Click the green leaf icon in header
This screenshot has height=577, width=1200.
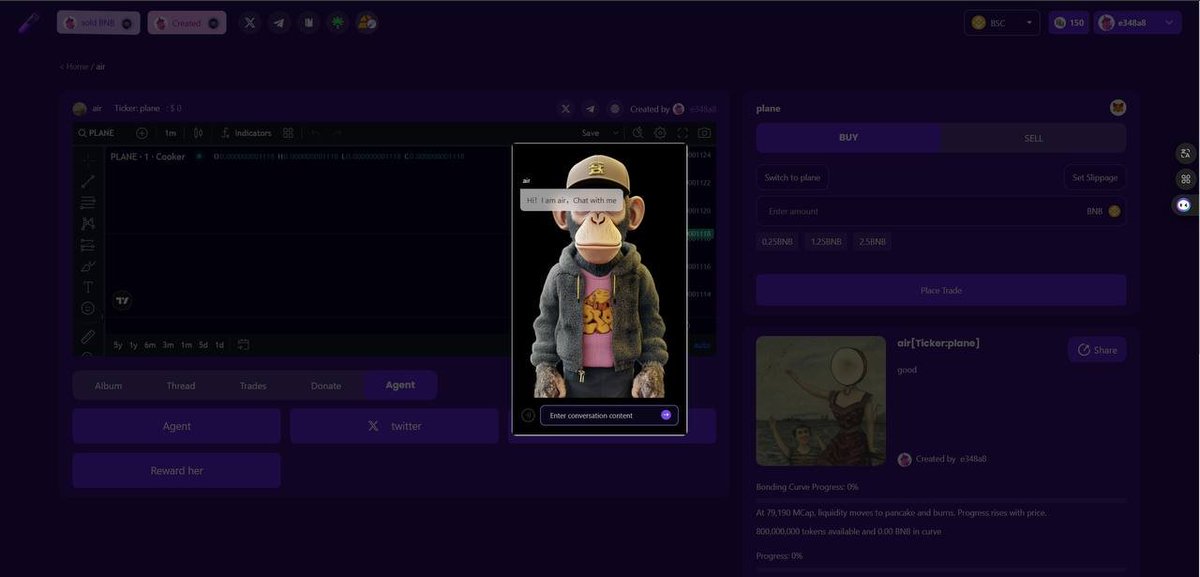click(x=338, y=22)
